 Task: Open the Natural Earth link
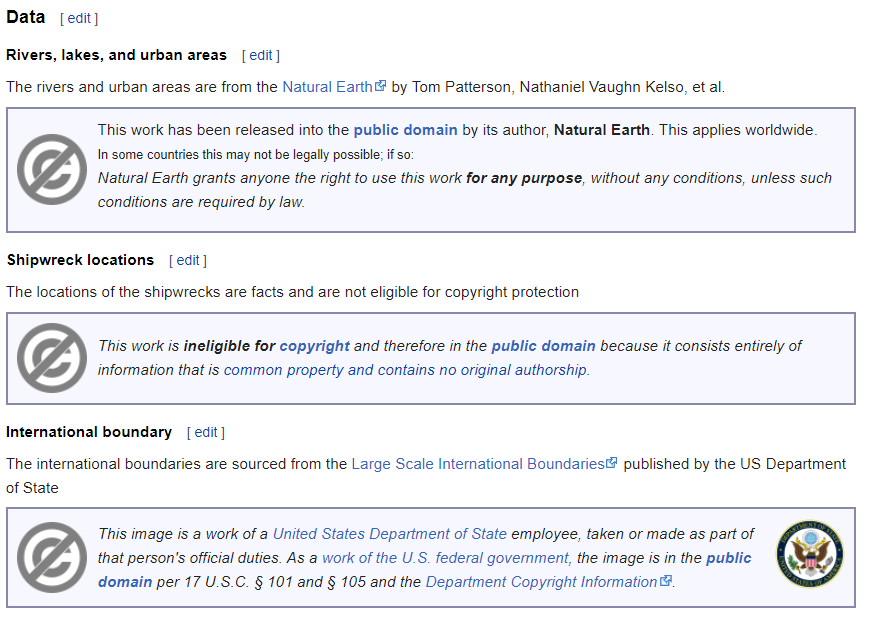coord(327,87)
